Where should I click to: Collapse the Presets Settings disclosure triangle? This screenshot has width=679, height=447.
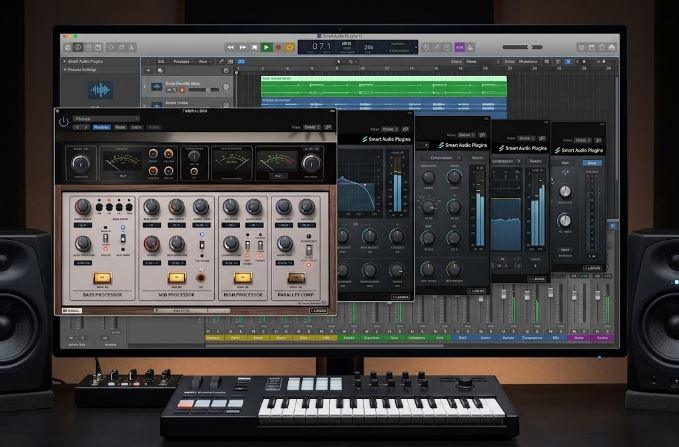(65, 69)
